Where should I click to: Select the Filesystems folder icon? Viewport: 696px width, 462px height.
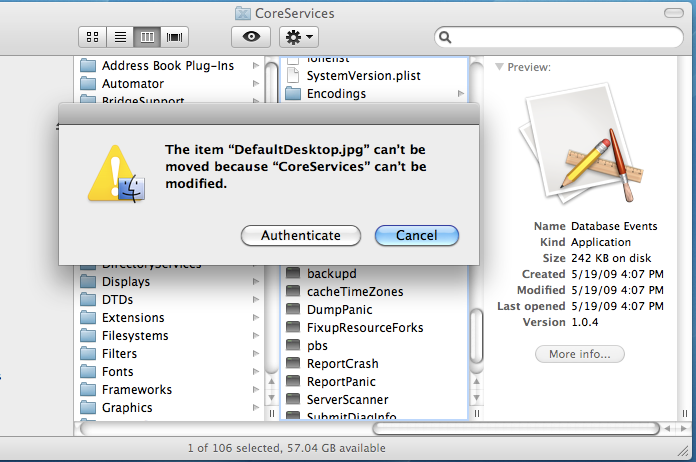pos(88,336)
